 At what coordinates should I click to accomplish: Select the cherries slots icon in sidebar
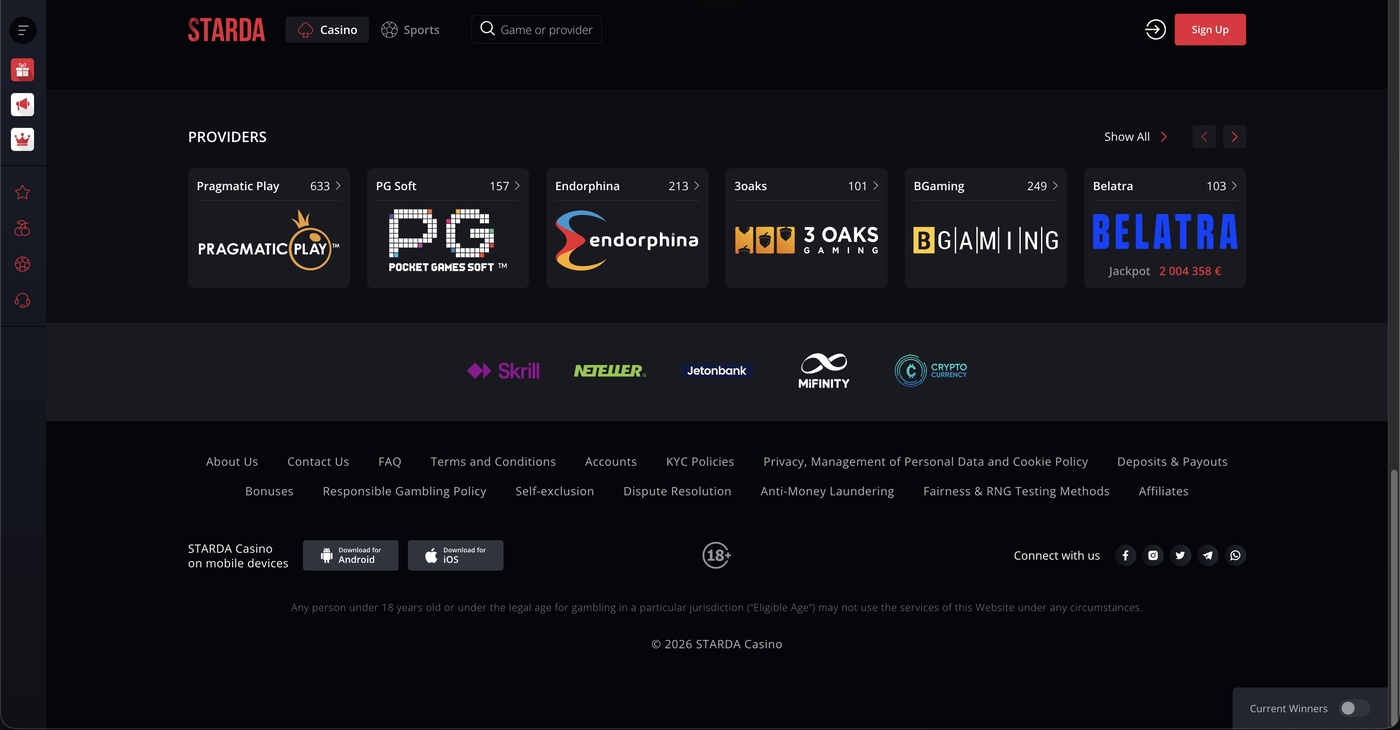[23, 229]
